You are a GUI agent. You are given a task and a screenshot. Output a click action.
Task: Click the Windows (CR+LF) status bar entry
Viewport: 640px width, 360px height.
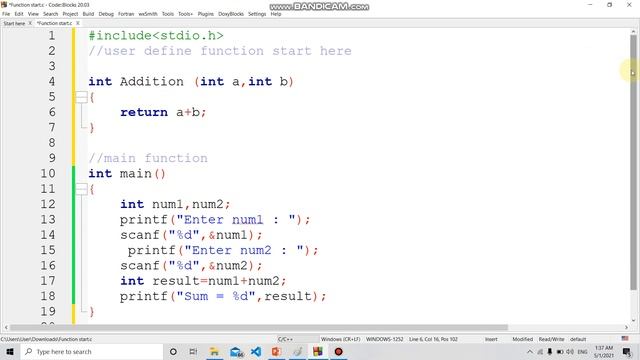click(x=340, y=339)
